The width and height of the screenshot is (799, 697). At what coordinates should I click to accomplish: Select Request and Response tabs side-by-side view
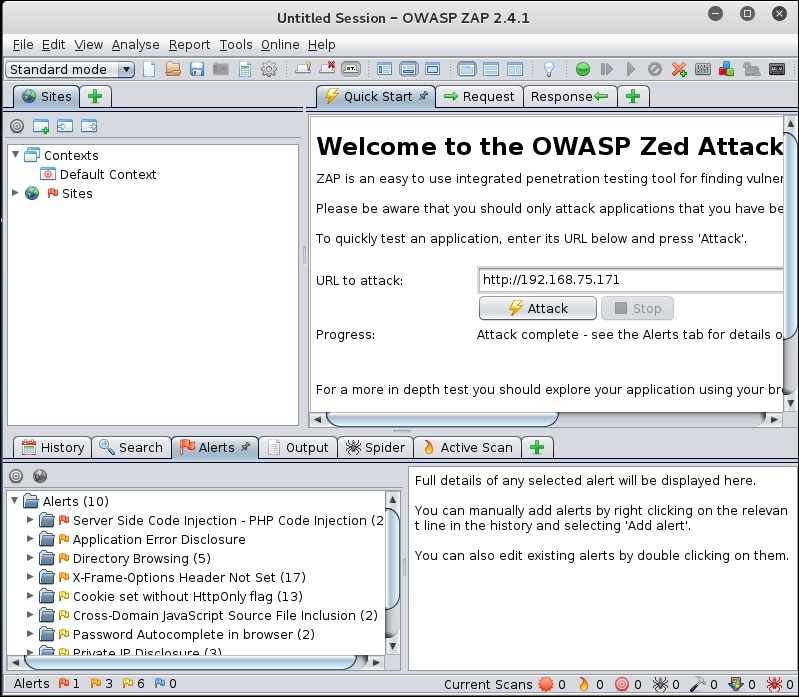(x=466, y=69)
